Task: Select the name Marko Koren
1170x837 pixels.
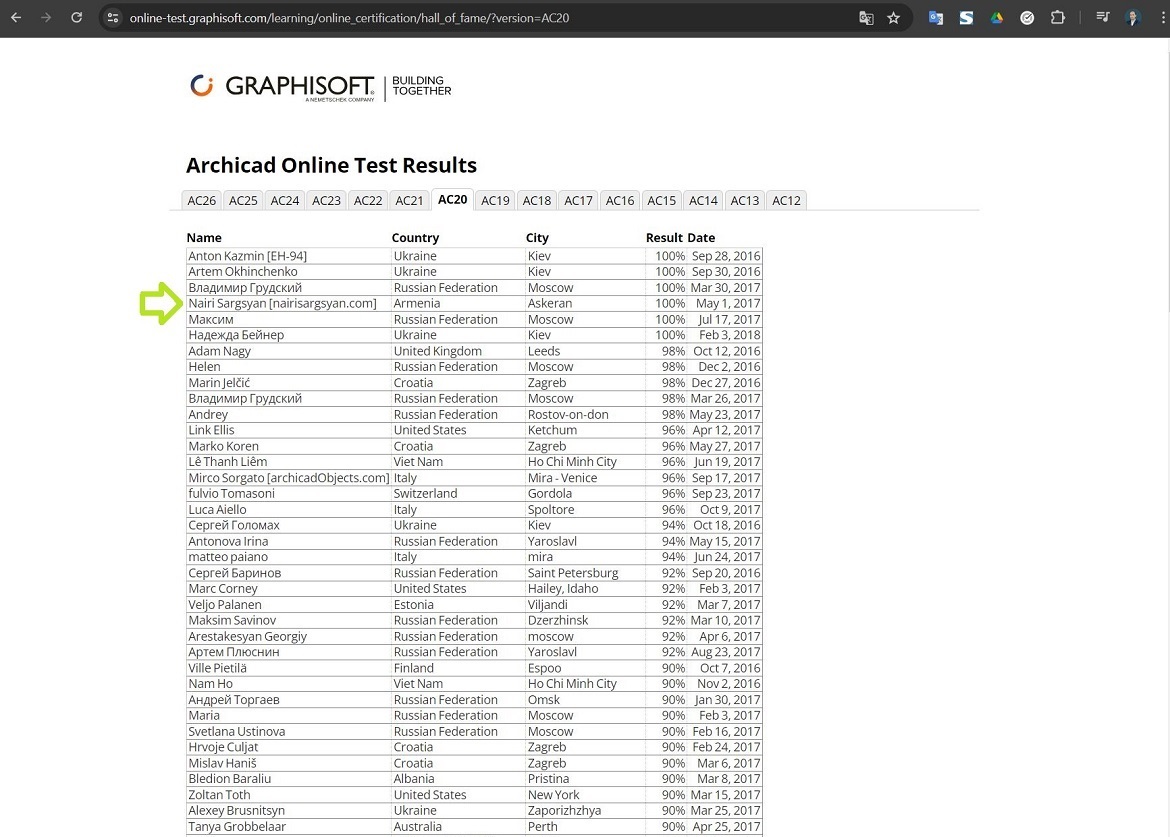Action: [224, 446]
